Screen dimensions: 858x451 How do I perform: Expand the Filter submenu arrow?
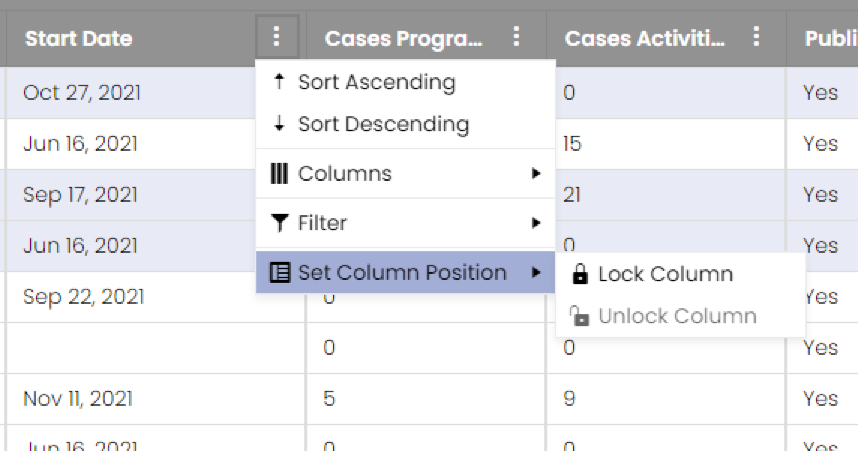coord(536,223)
